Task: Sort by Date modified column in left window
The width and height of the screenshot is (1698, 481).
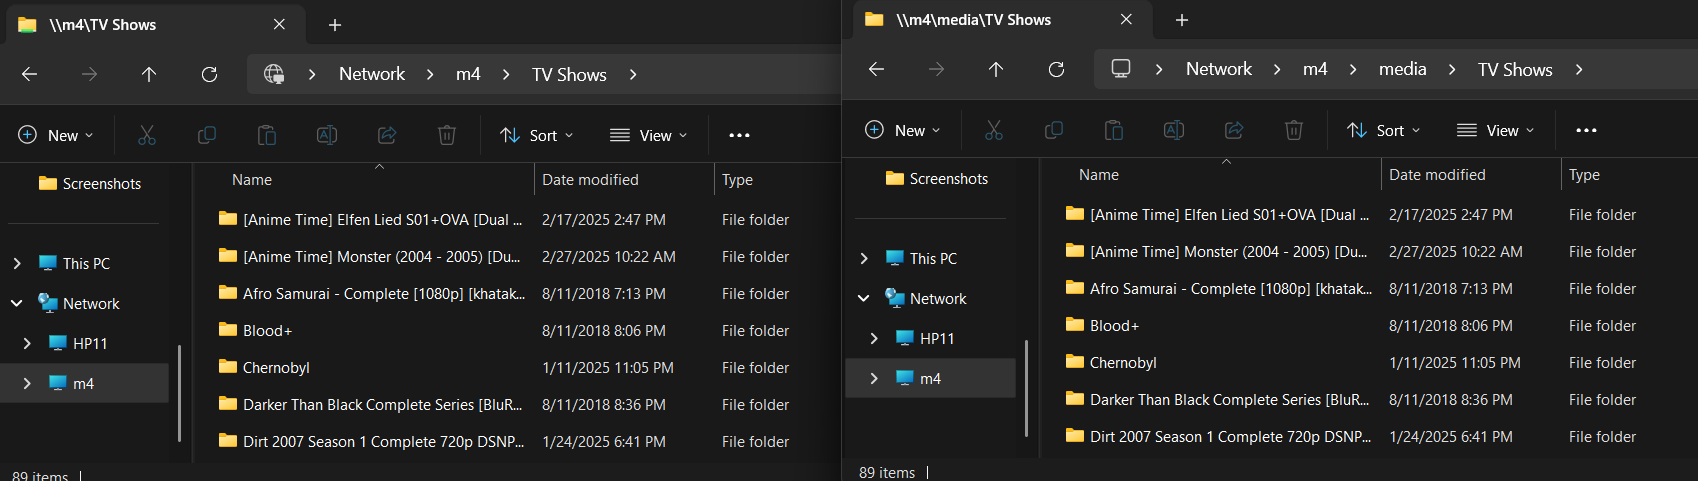Action: tap(590, 180)
